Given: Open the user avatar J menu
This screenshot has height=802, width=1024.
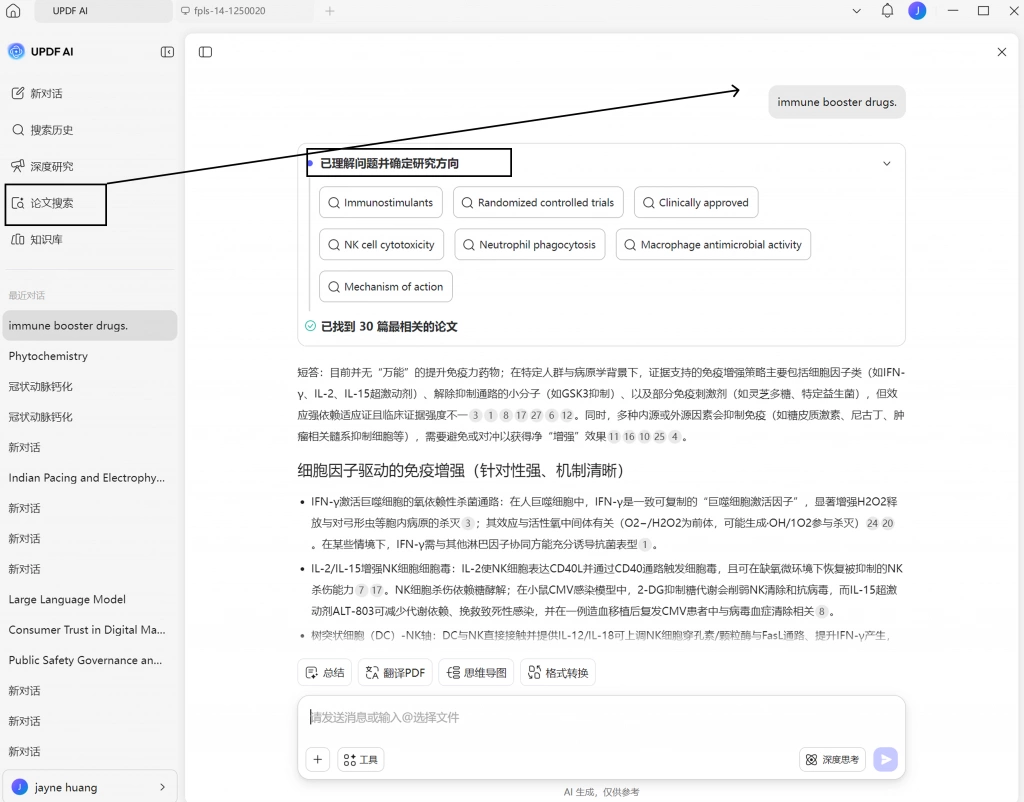Looking at the screenshot, I should point(917,10).
